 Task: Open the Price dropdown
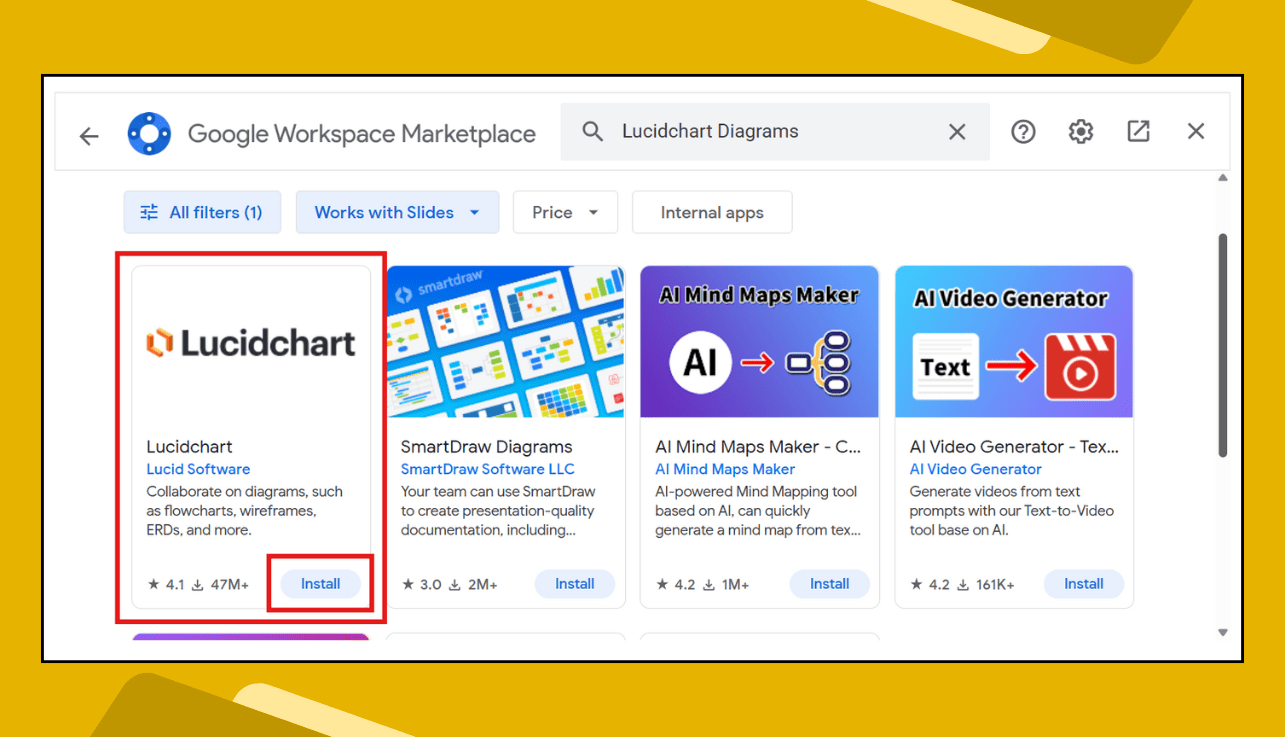565,212
